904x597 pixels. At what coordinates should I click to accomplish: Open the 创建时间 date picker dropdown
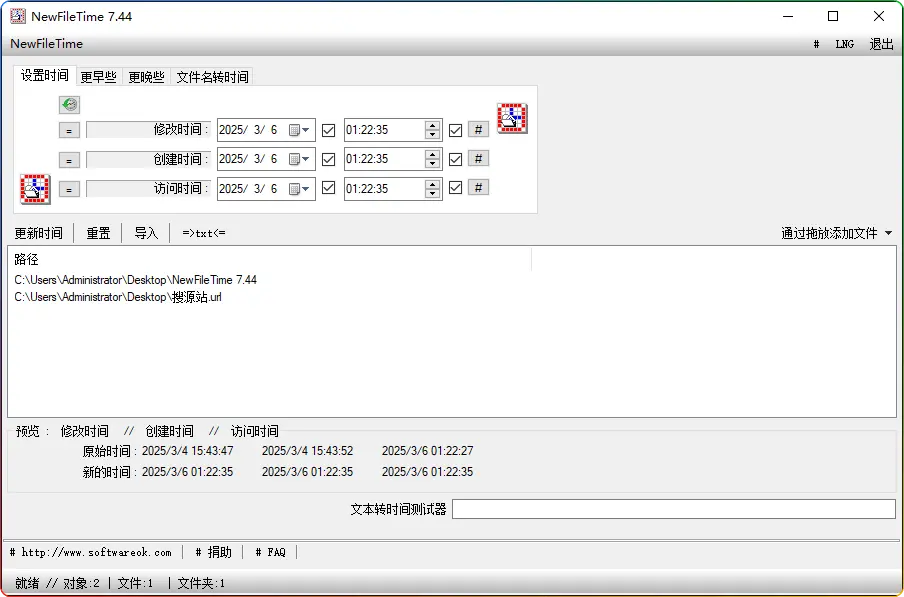[x=303, y=158]
